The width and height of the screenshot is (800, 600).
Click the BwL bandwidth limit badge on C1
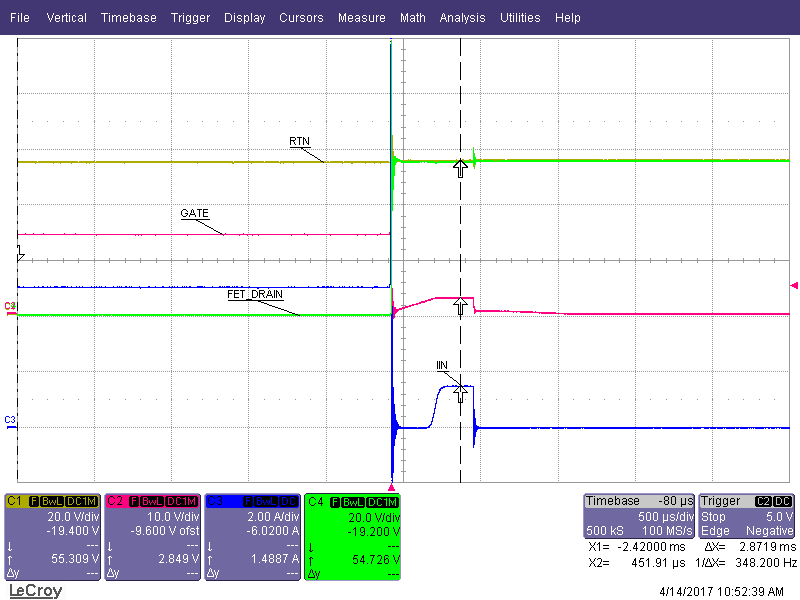52,501
